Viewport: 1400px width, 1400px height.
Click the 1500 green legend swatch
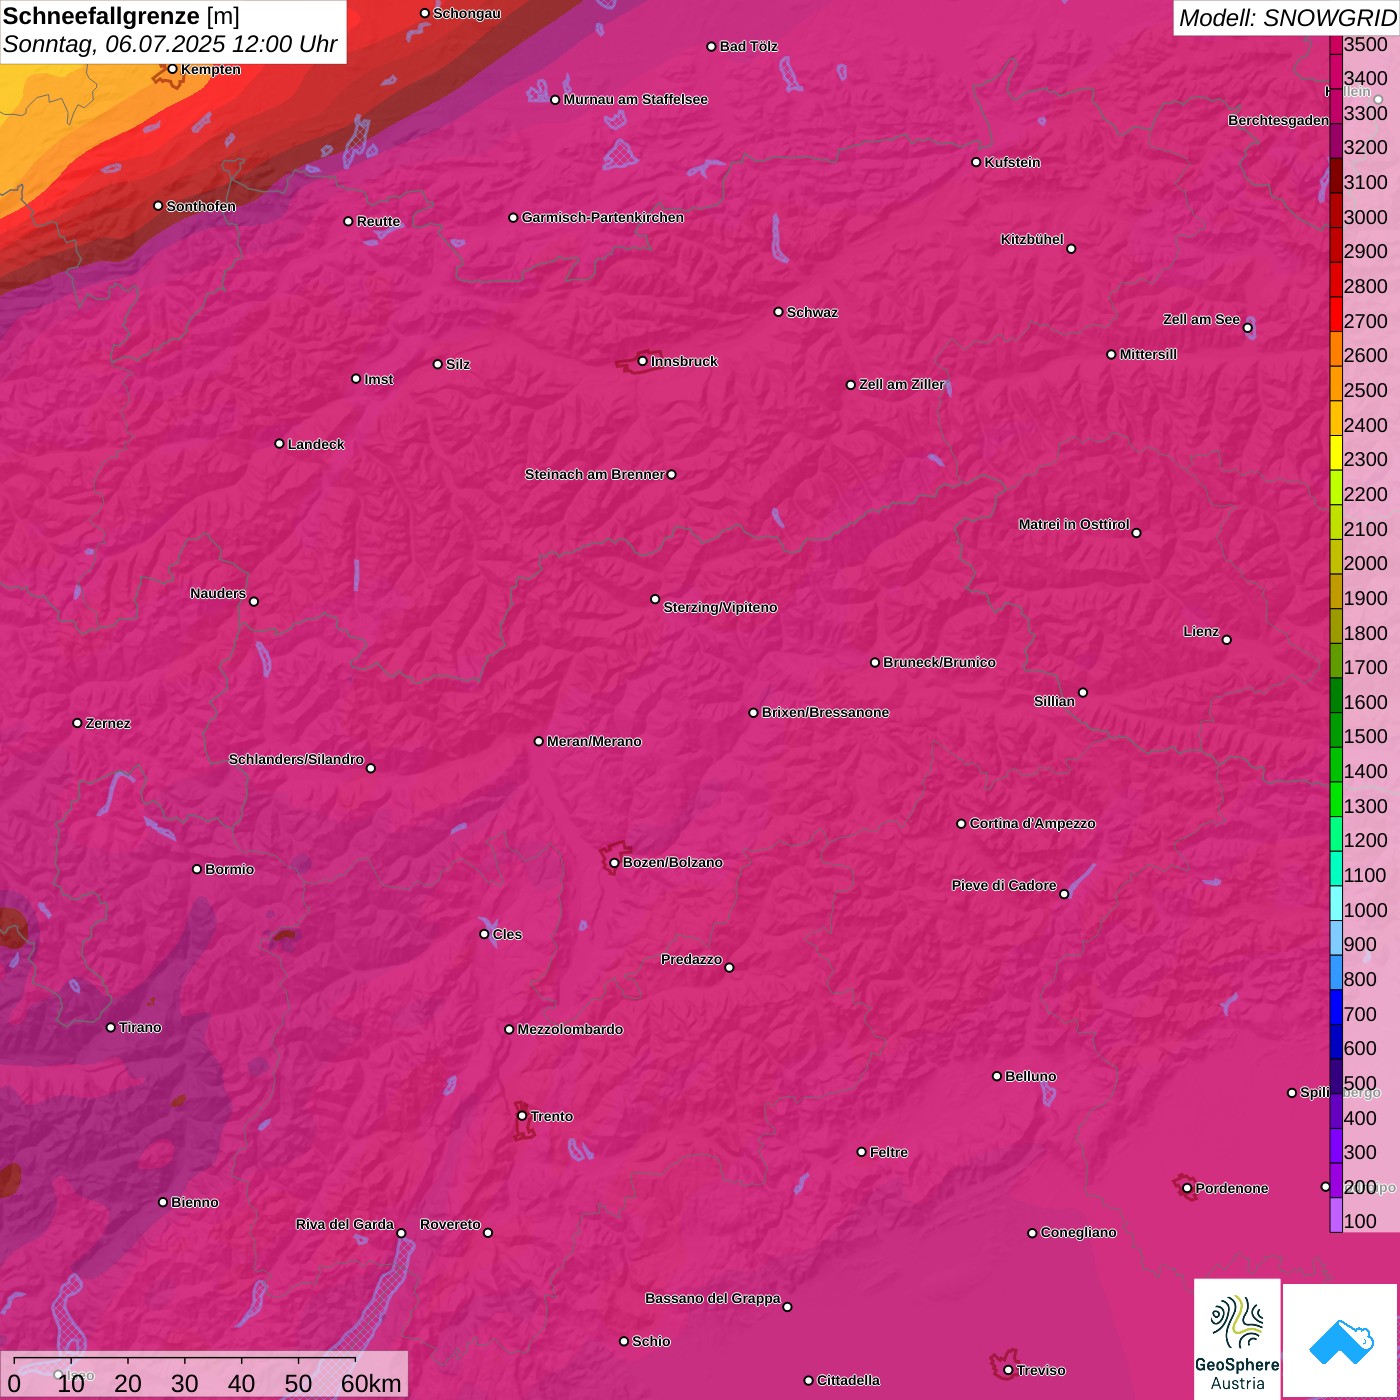click(1335, 729)
